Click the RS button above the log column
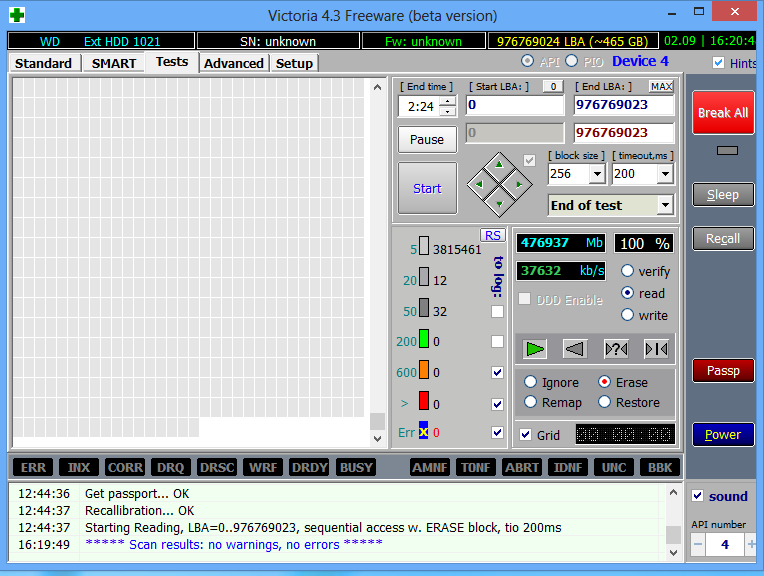 click(493, 235)
